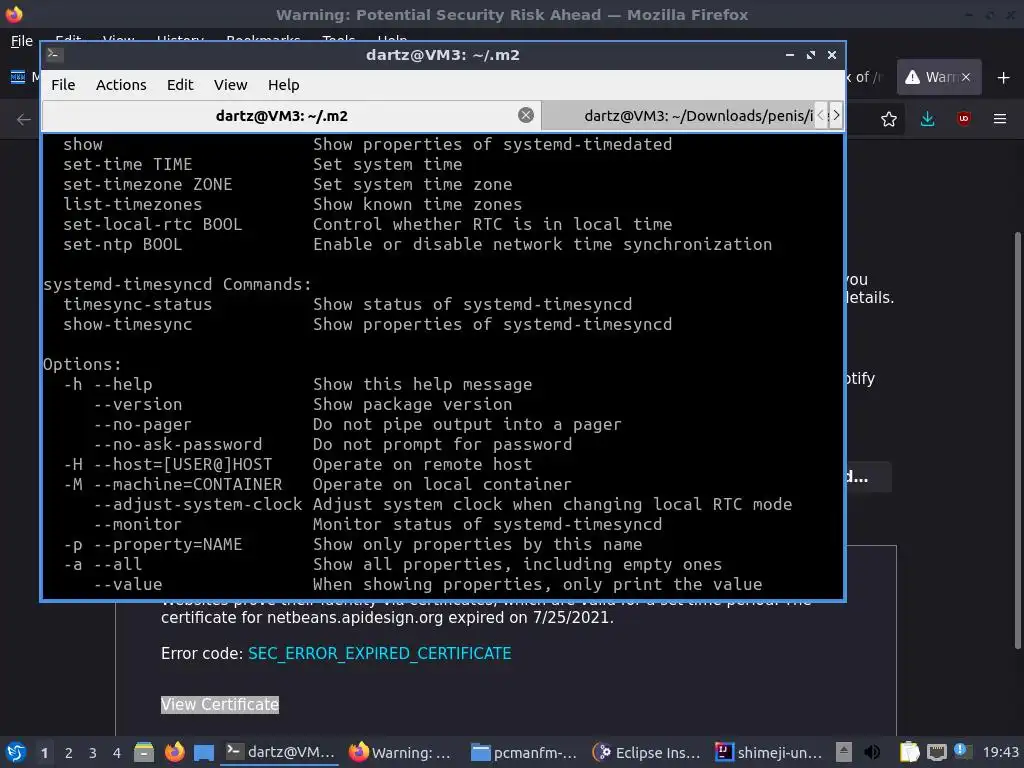Close the Warning tab in Firefox
Image resolution: width=1024 pixels, height=768 pixels.
click(x=966, y=77)
